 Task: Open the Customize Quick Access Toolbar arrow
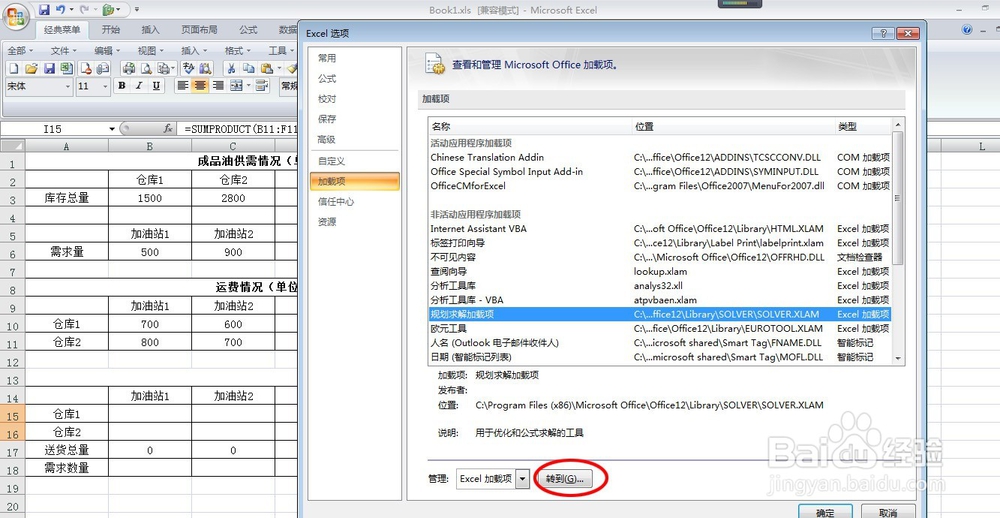(x=137, y=10)
